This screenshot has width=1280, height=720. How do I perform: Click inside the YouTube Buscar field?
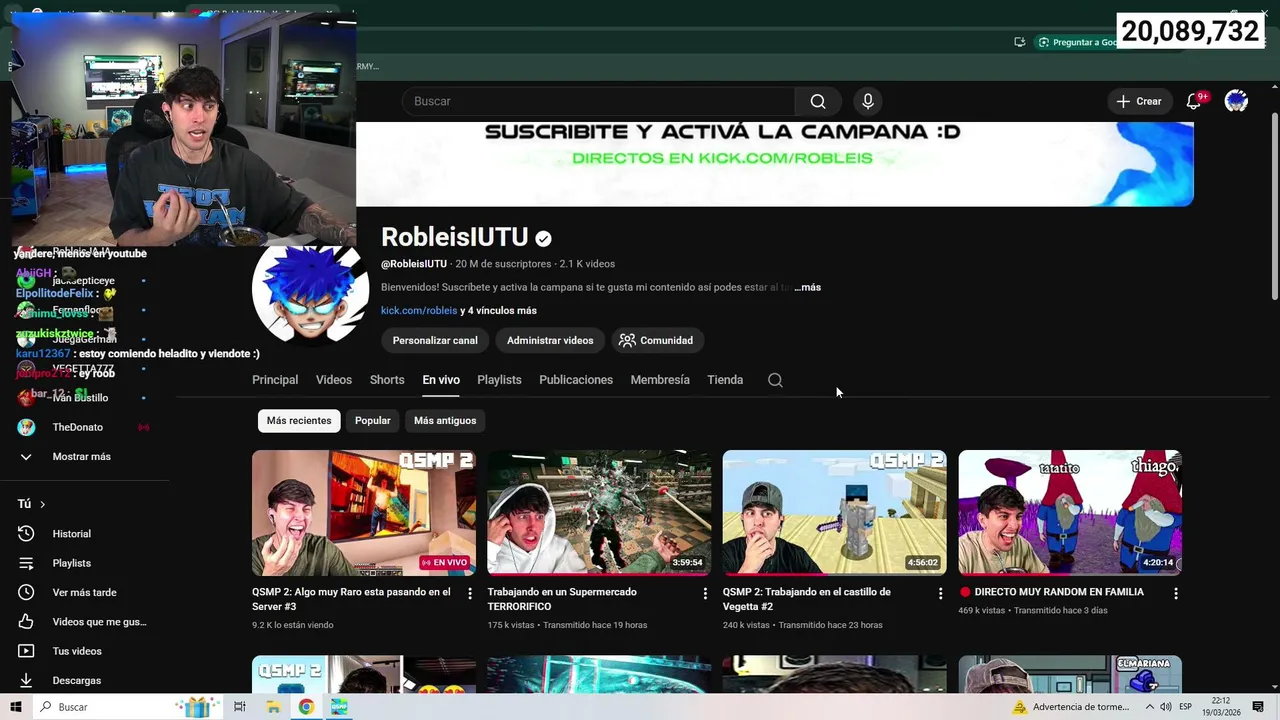coord(598,101)
